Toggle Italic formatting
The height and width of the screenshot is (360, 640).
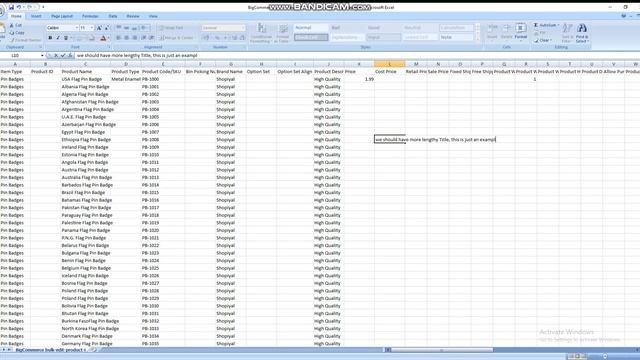[x=58, y=38]
